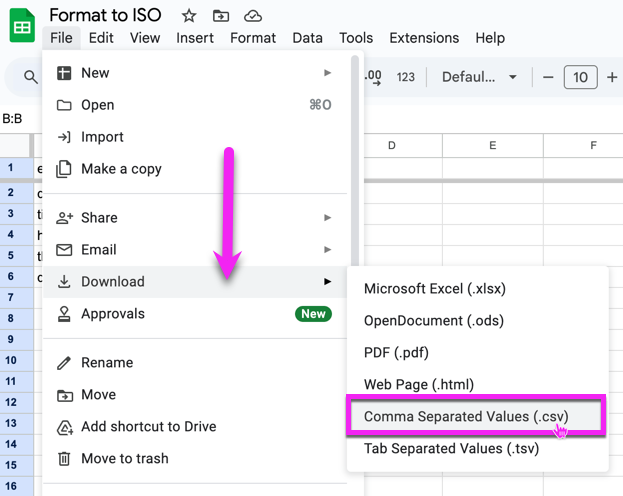This screenshot has width=623, height=496.
Task: Download as PDF (.pdf)
Action: (x=478, y=353)
